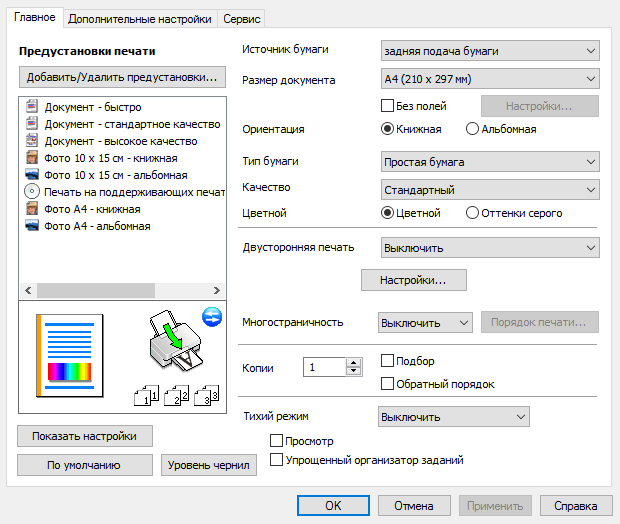Click the 'Фото 10 x 15 см - книжная' icon

[32, 157]
